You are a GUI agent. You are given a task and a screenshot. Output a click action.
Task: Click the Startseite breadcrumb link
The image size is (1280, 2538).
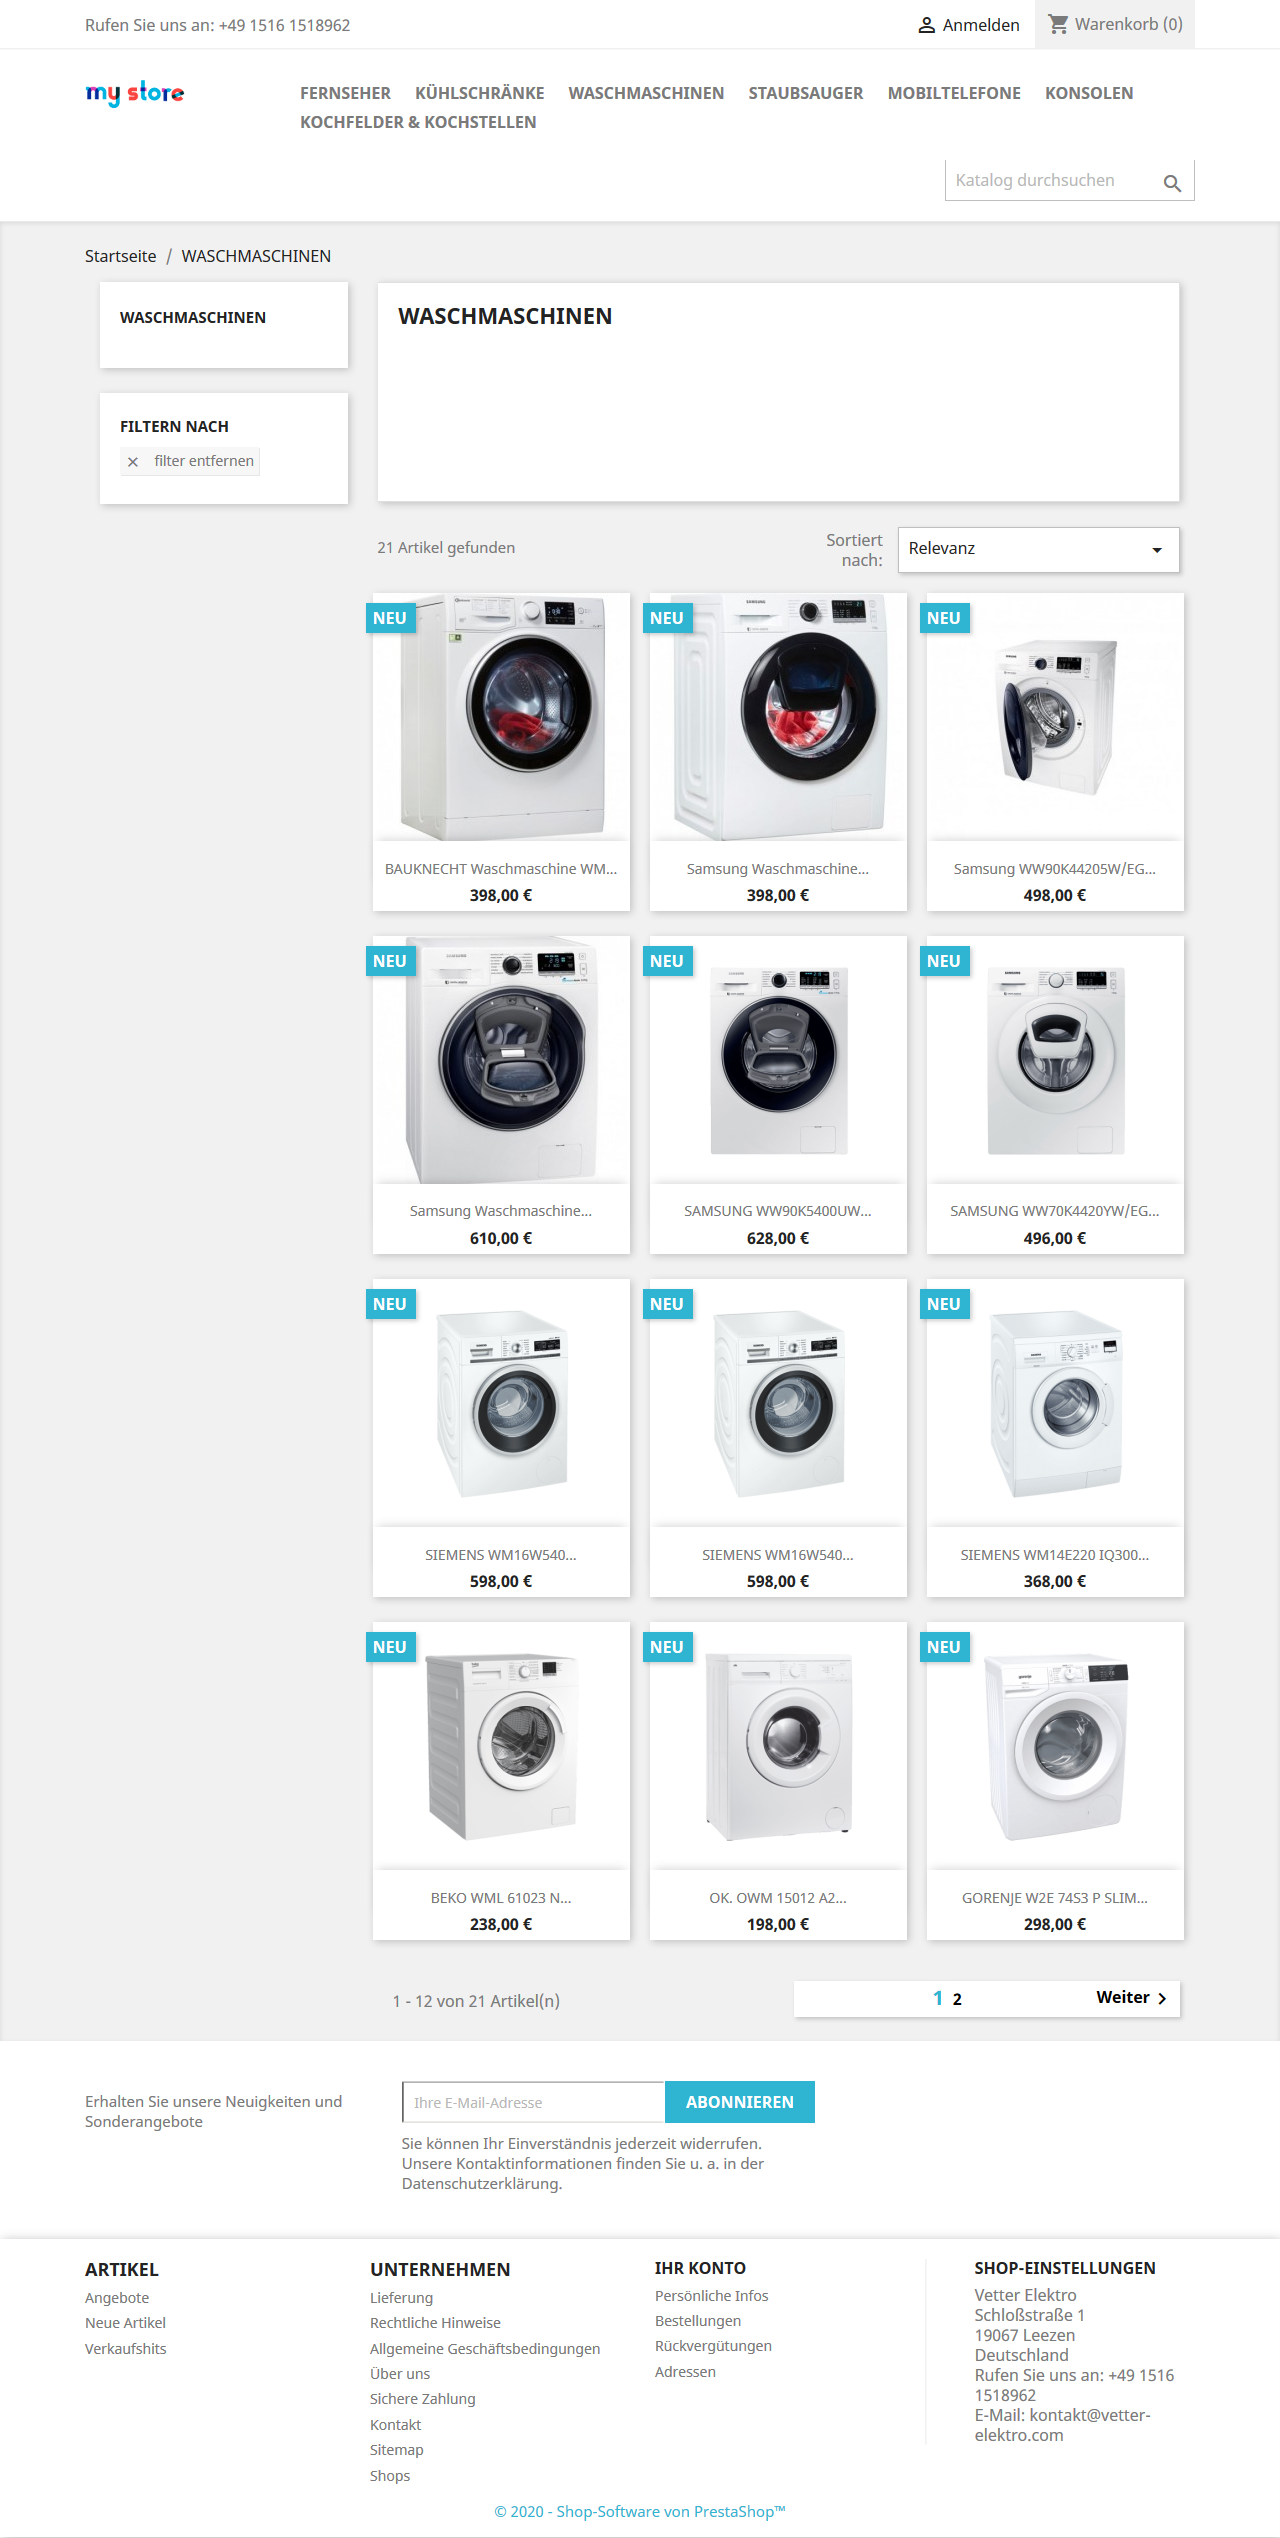(120, 256)
